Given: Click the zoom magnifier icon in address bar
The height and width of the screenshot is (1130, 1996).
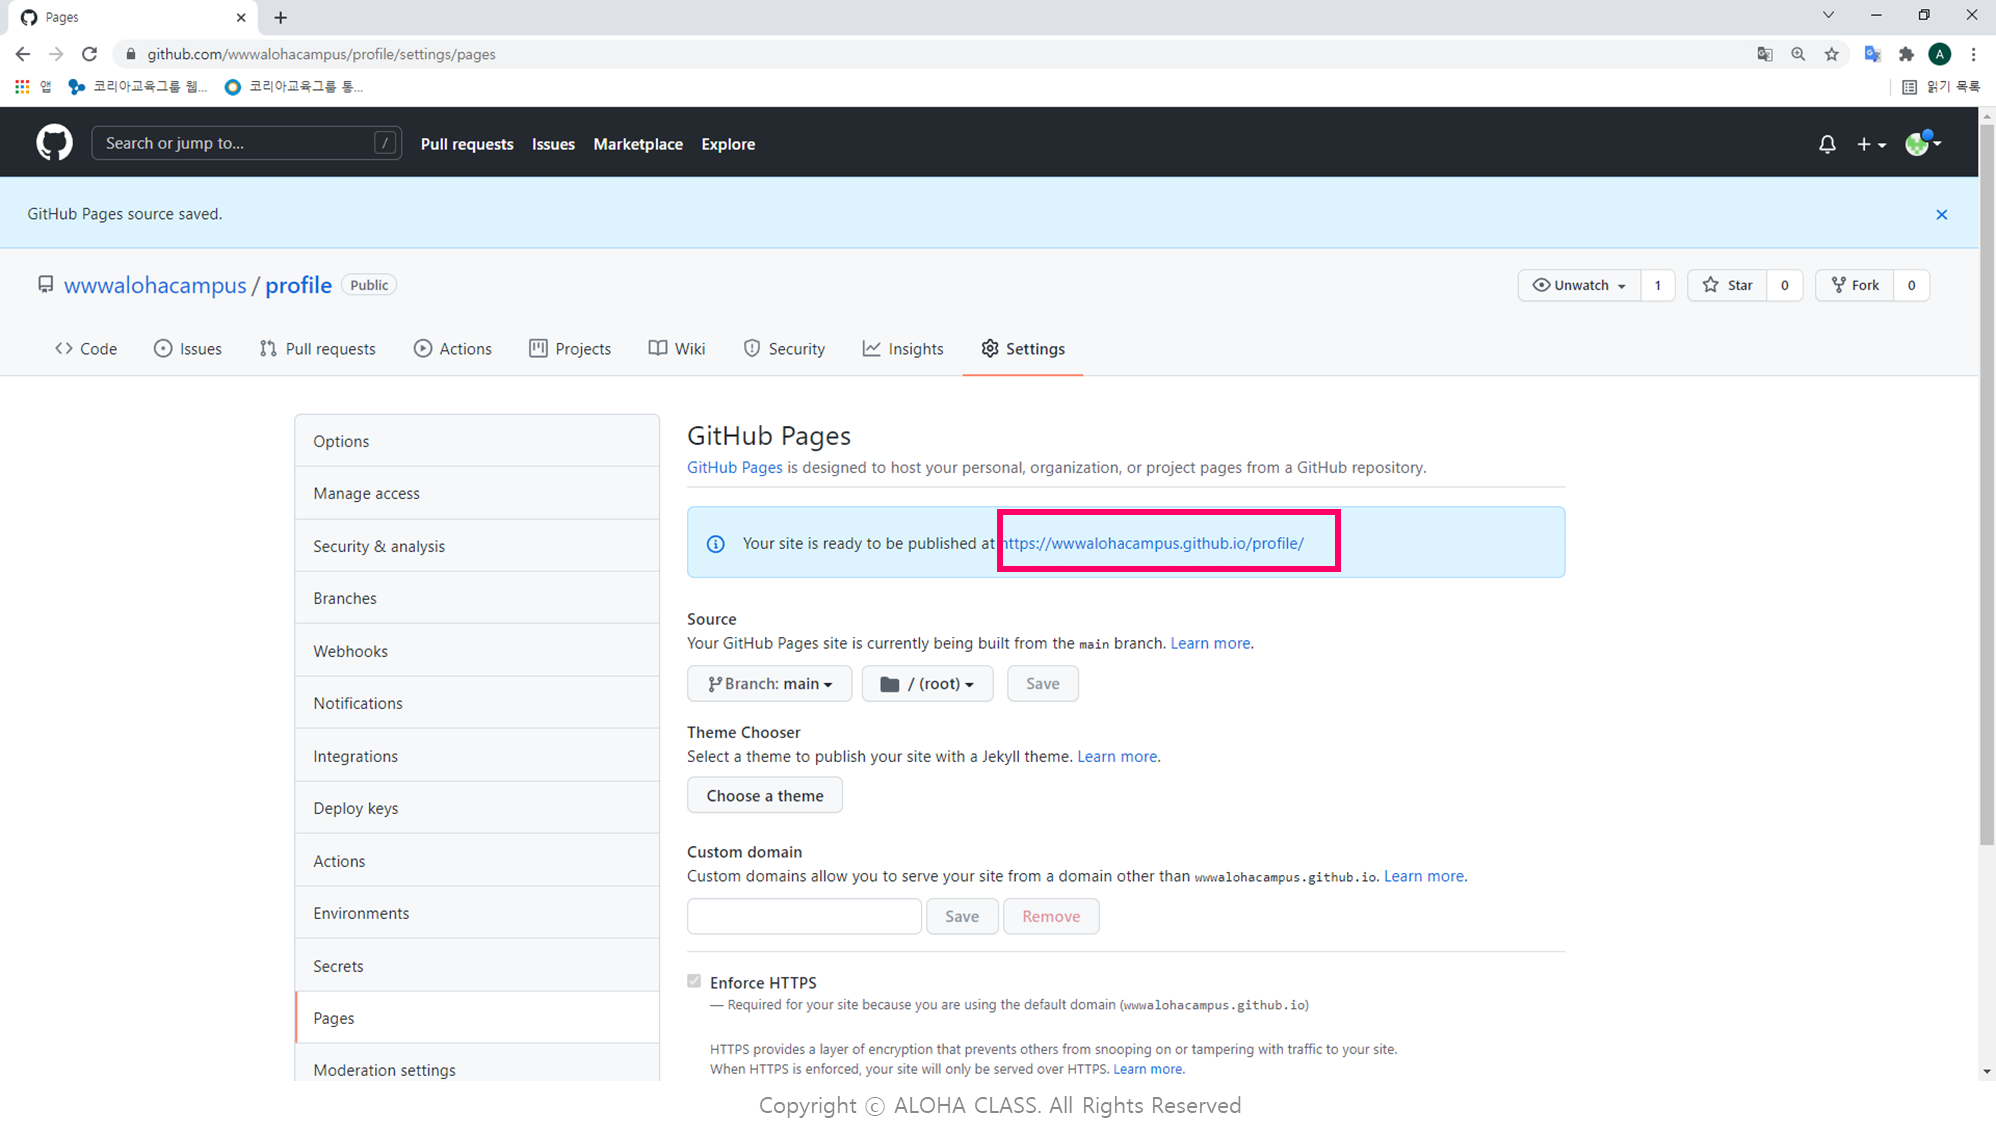Looking at the screenshot, I should (1798, 54).
